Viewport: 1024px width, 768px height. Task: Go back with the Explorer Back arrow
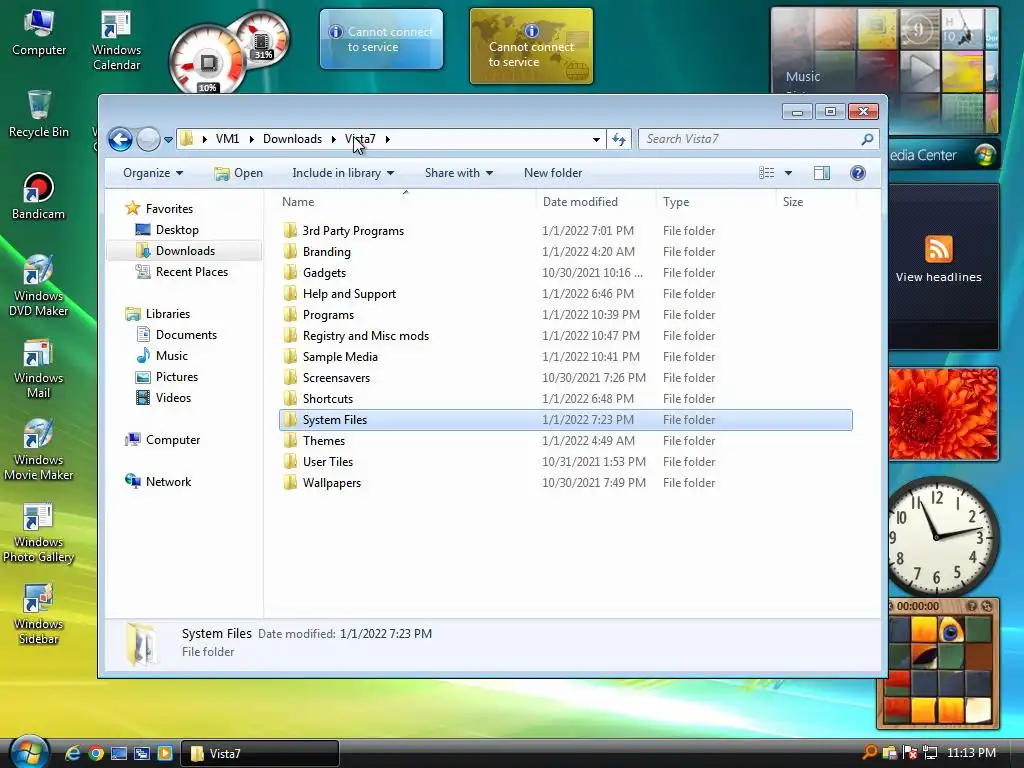click(x=121, y=139)
